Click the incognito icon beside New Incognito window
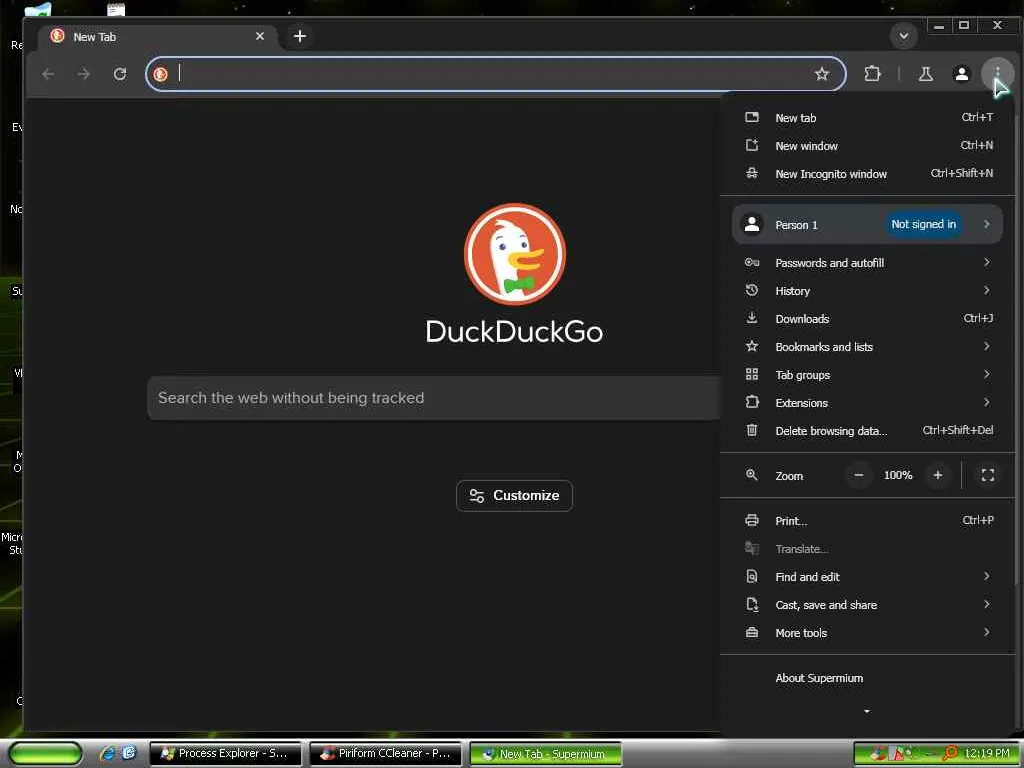 [x=752, y=173]
